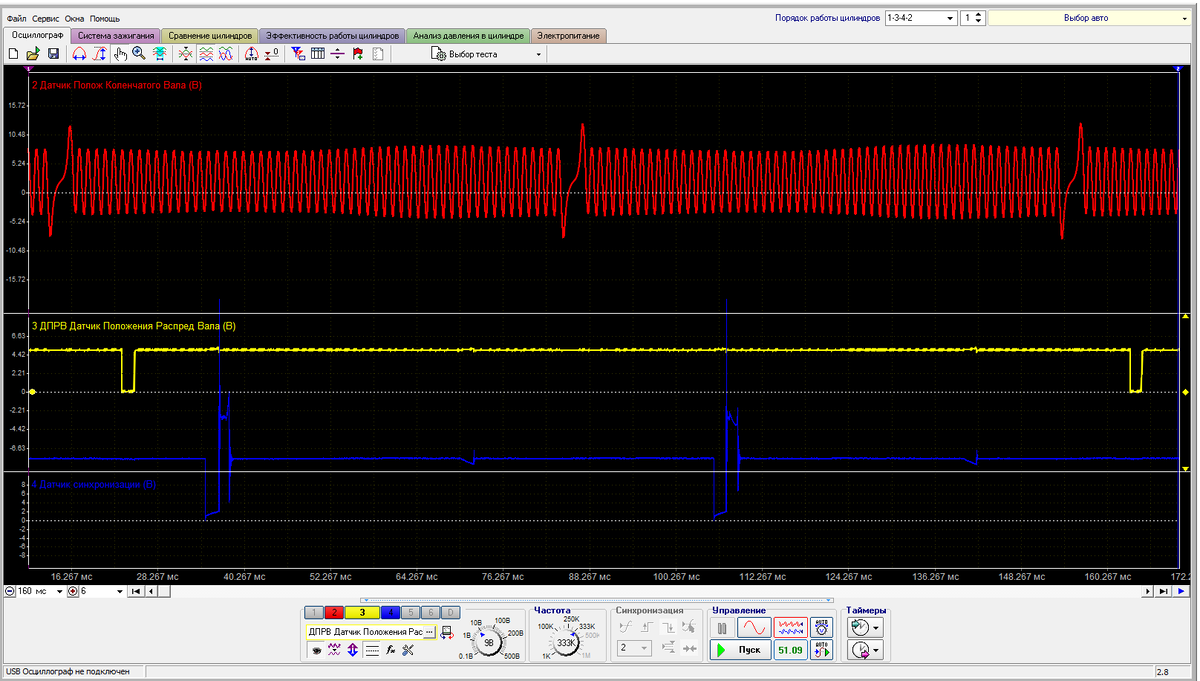
Task: Switch to the Система зажигания tab
Action: coord(117,36)
